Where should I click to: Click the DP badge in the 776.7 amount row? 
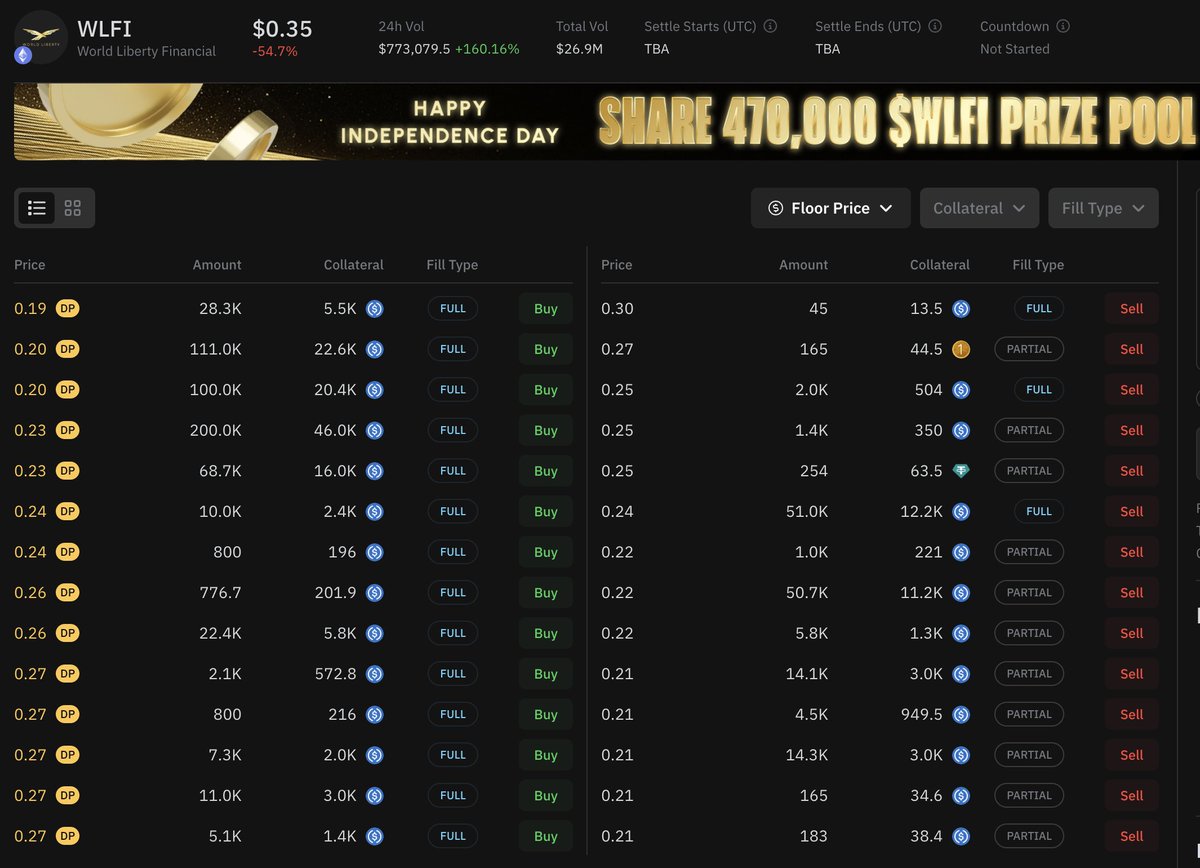coord(67,592)
